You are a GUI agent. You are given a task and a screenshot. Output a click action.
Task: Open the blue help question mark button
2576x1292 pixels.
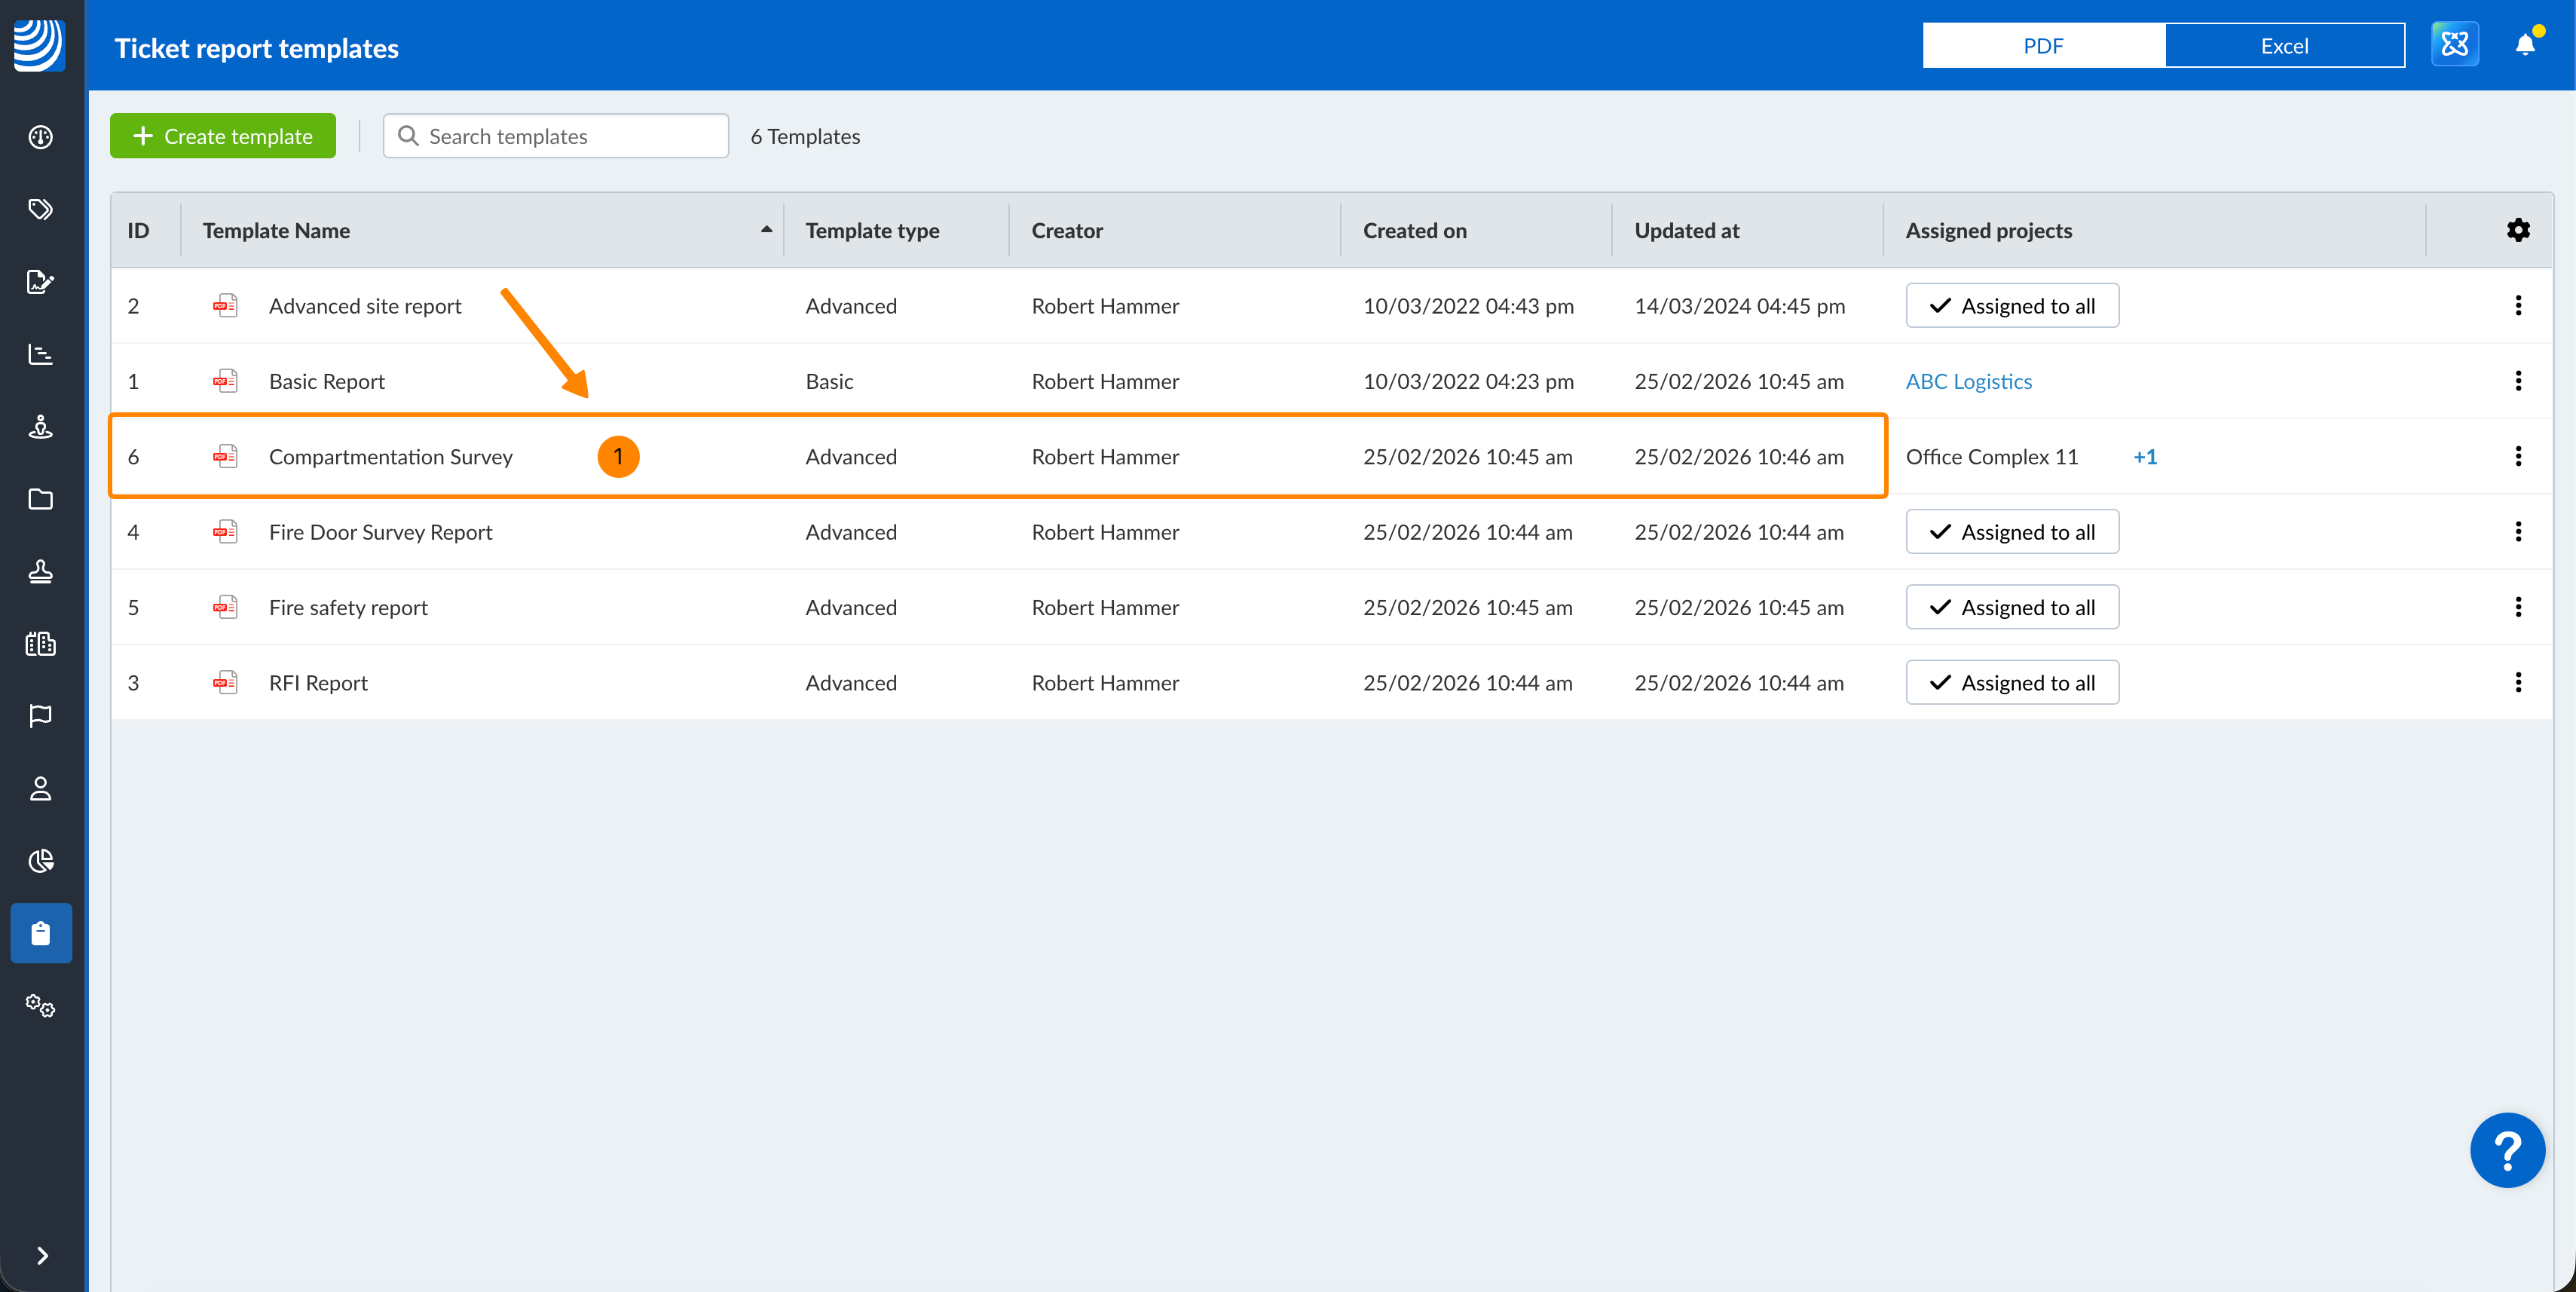[x=2506, y=1150]
